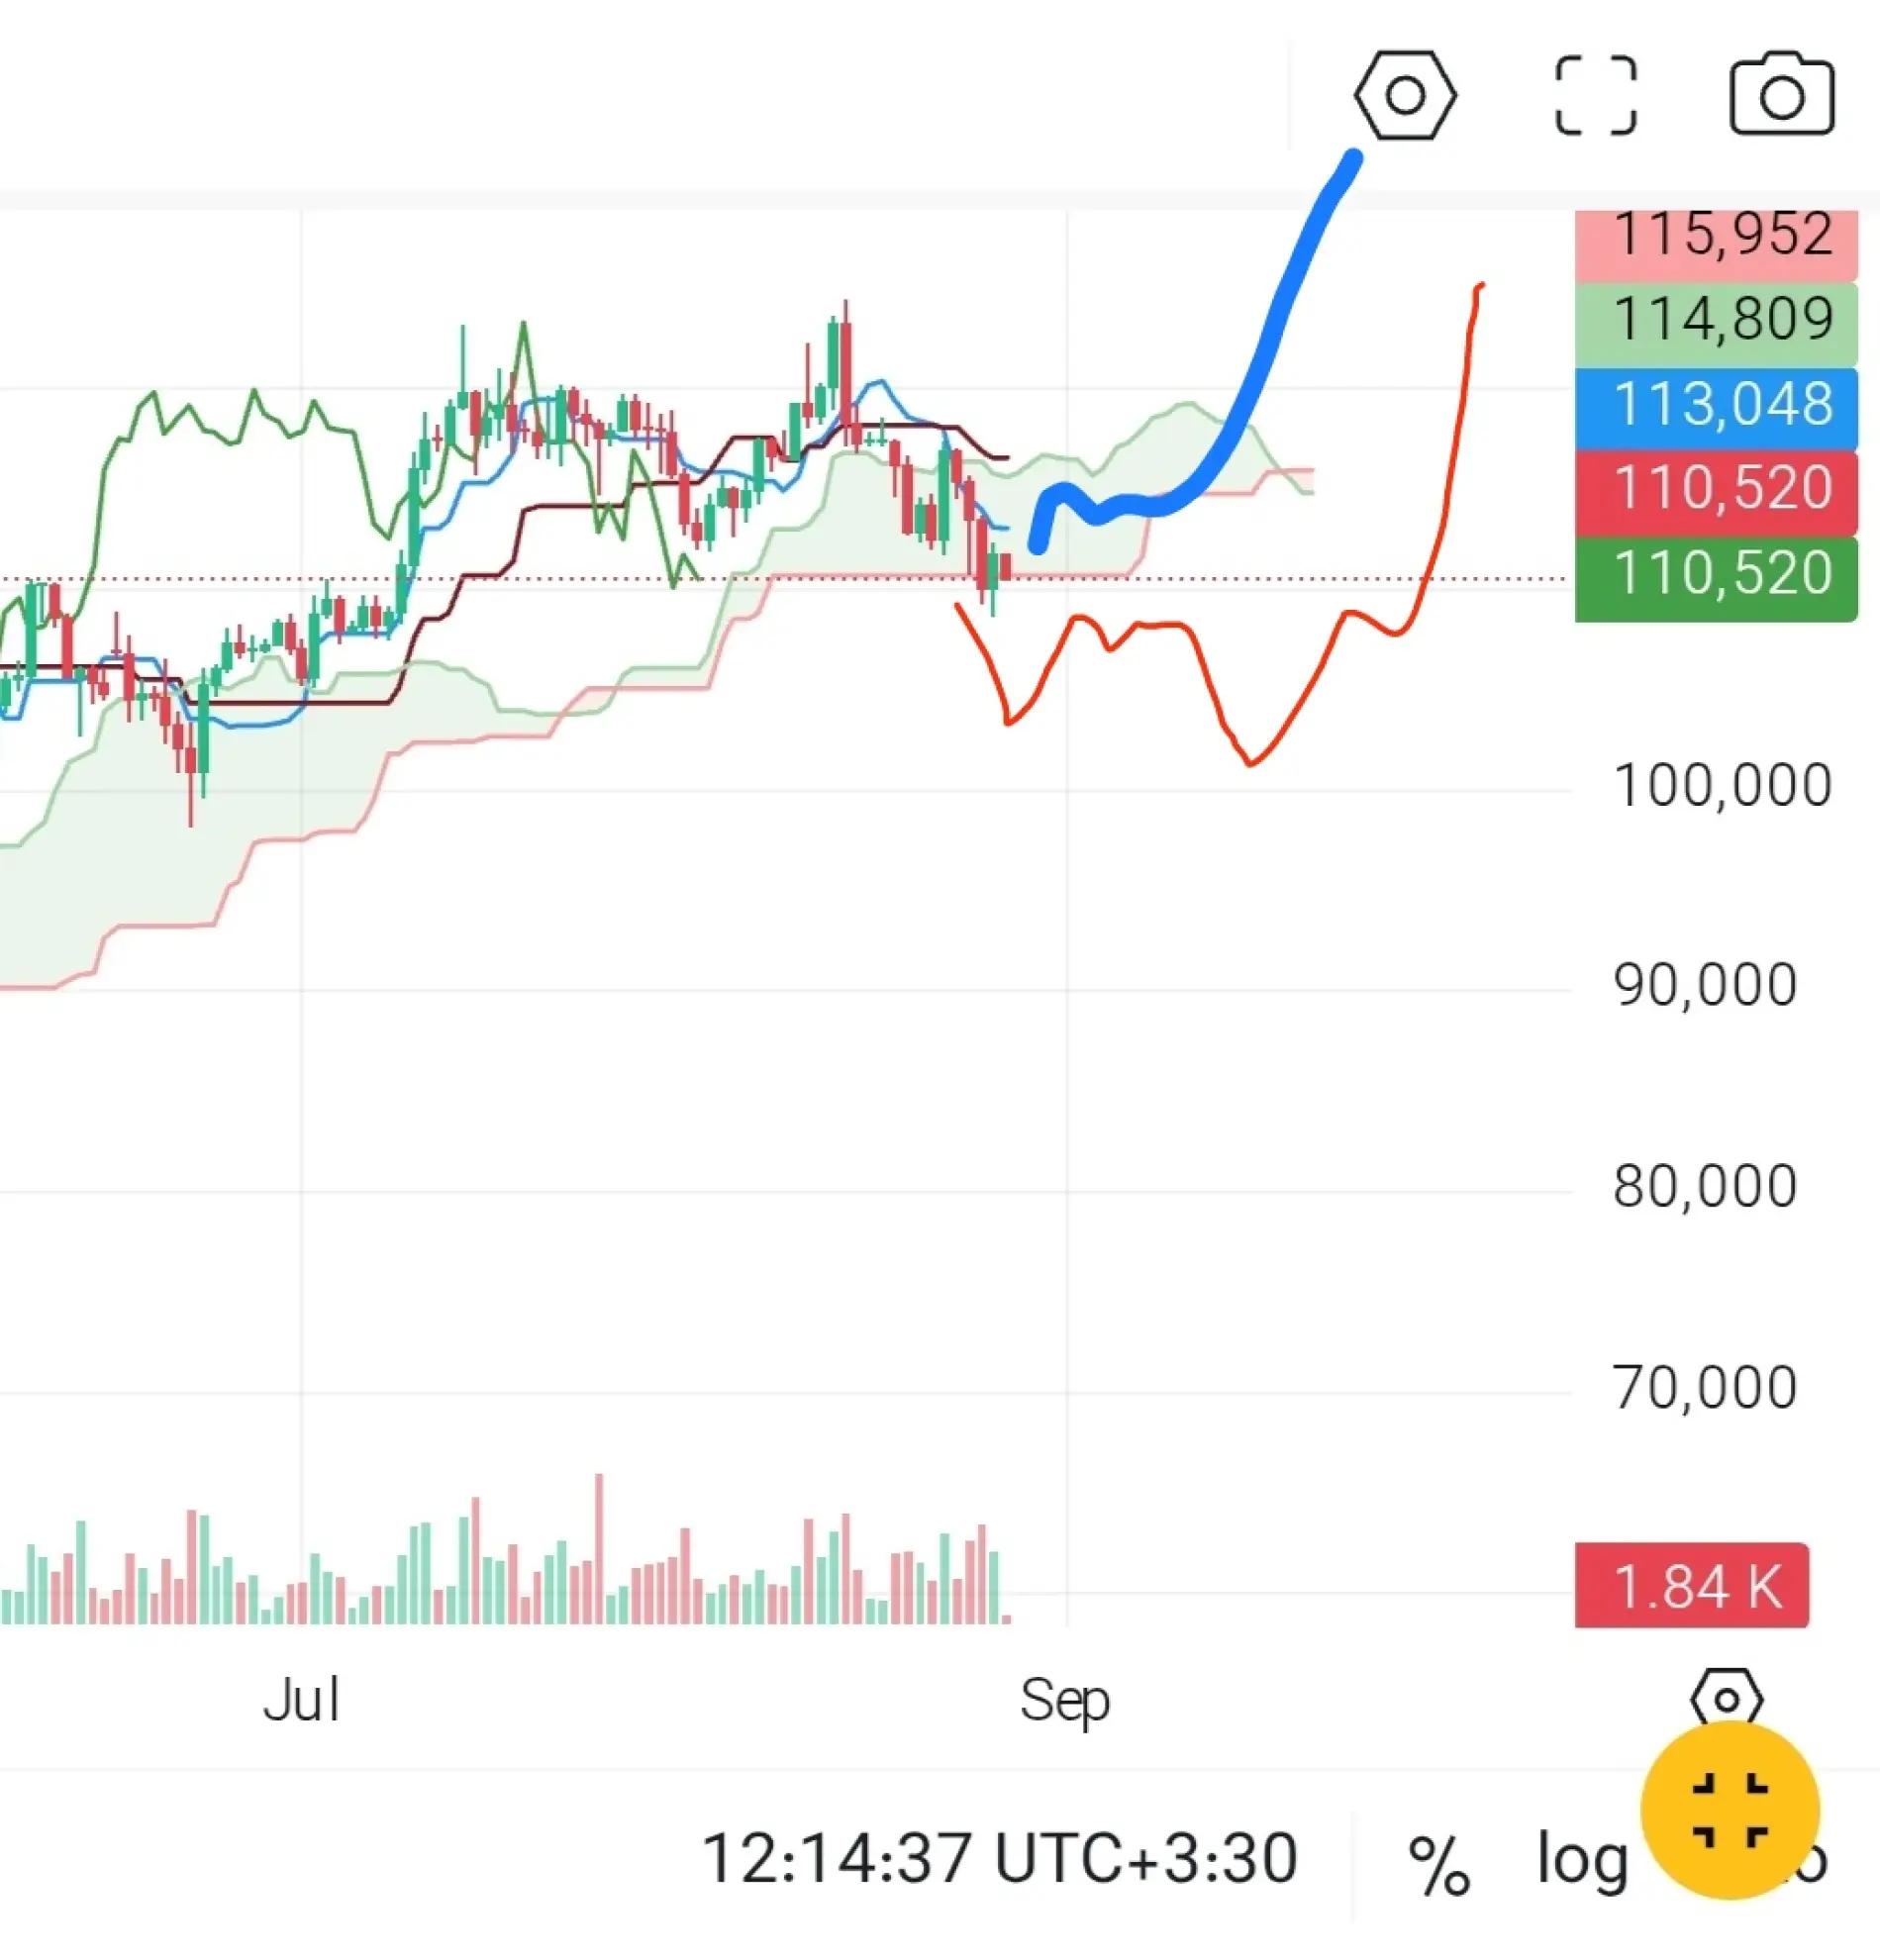Viewport: 1880px width, 1960px height.
Task: Enter fullscreen mode with the brackets icon
Action: (1595, 95)
